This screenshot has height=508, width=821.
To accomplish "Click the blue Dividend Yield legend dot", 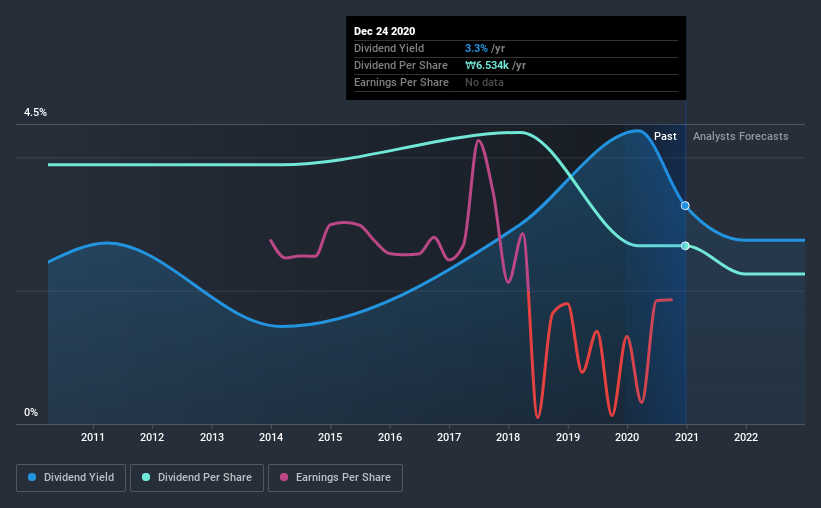I will click(x=32, y=477).
